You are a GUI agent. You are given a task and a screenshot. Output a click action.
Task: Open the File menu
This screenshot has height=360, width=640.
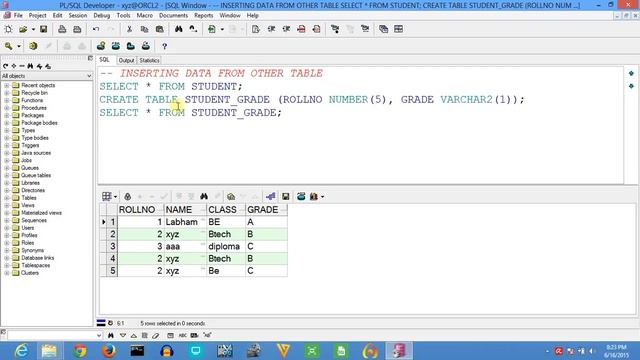18,15
